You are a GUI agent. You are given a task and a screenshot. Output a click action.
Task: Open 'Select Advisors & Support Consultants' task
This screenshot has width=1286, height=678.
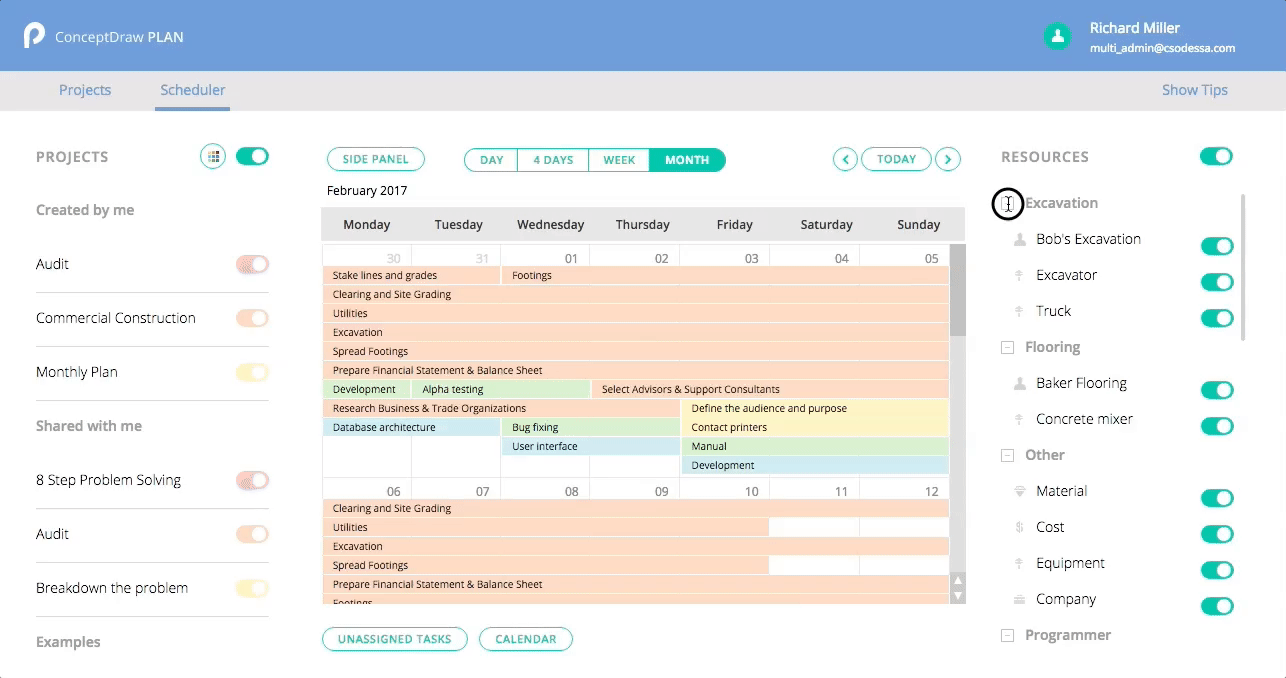pos(770,389)
